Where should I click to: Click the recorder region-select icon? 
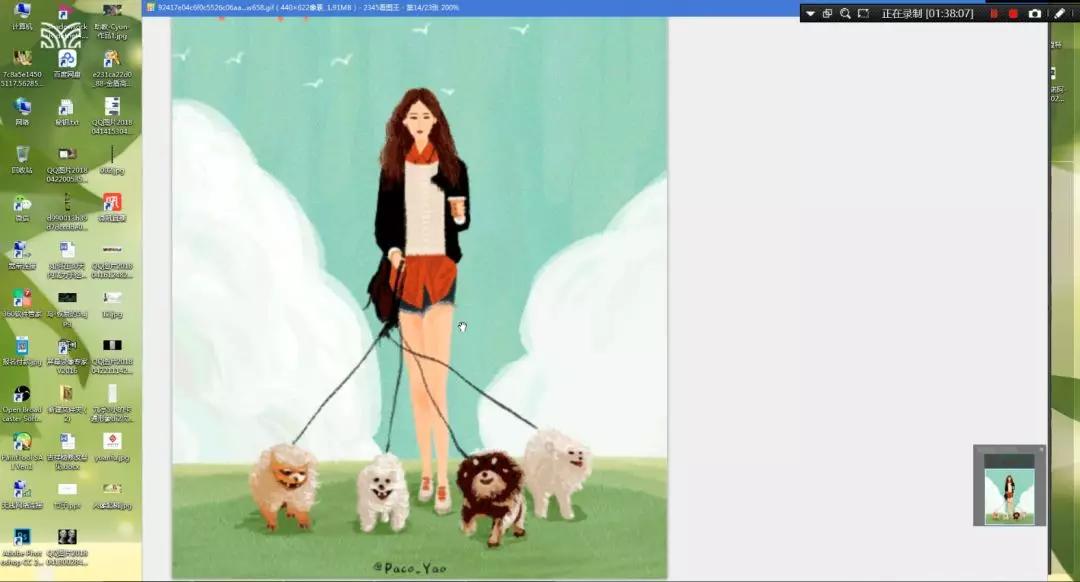pyautogui.click(x=863, y=14)
